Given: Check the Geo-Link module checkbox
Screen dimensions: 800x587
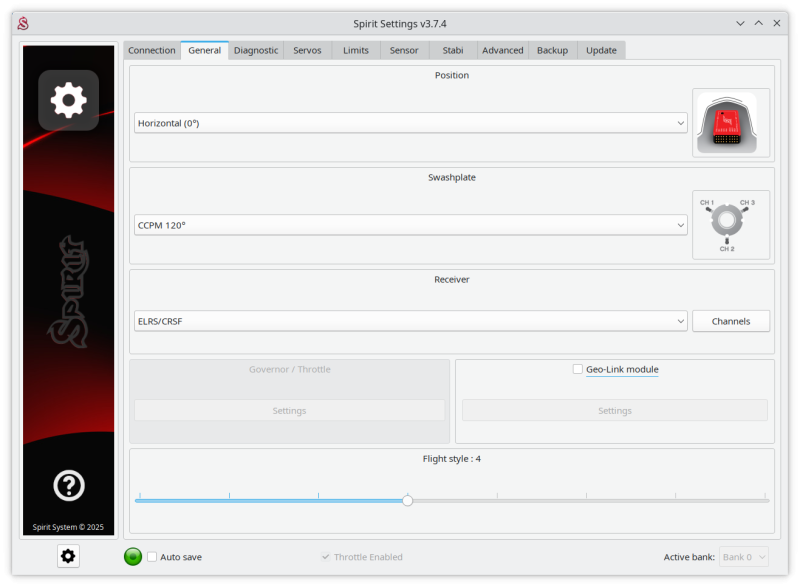Looking at the screenshot, I should (x=576, y=369).
